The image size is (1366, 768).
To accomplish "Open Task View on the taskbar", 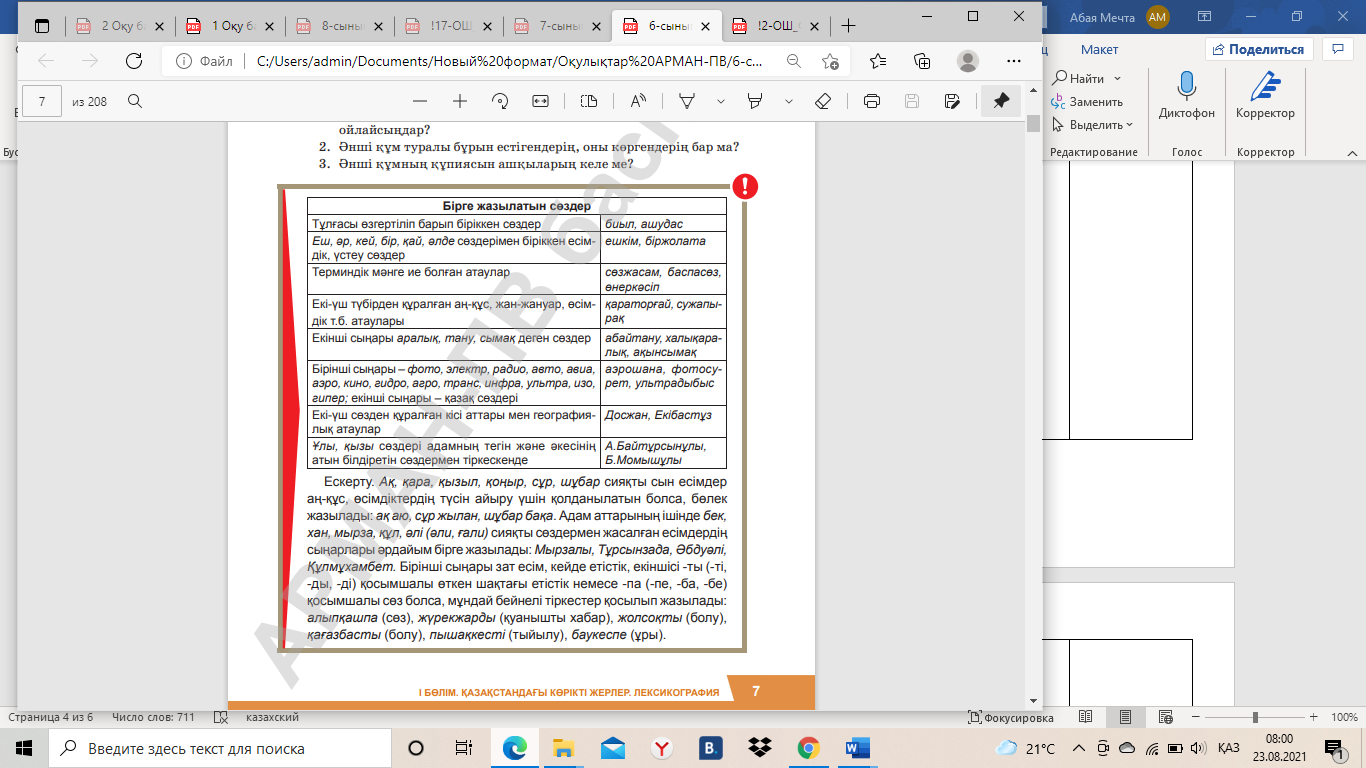I will (x=463, y=748).
